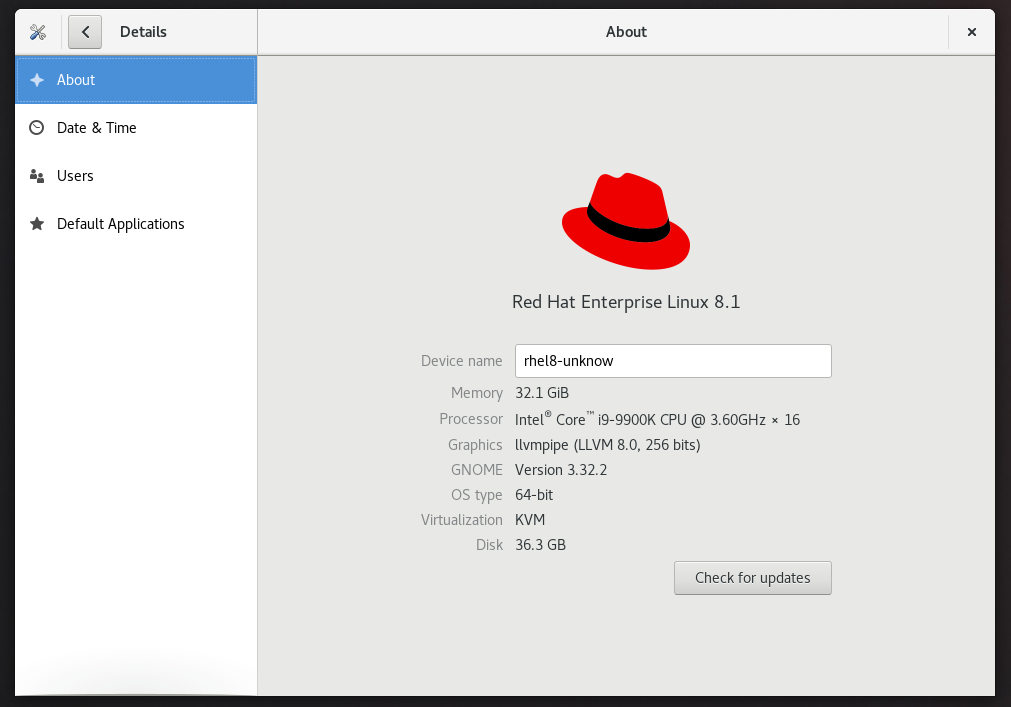Image resolution: width=1011 pixels, height=707 pixels.
Task: Click the star icon for Default Applications
Action: click(37, 224)
